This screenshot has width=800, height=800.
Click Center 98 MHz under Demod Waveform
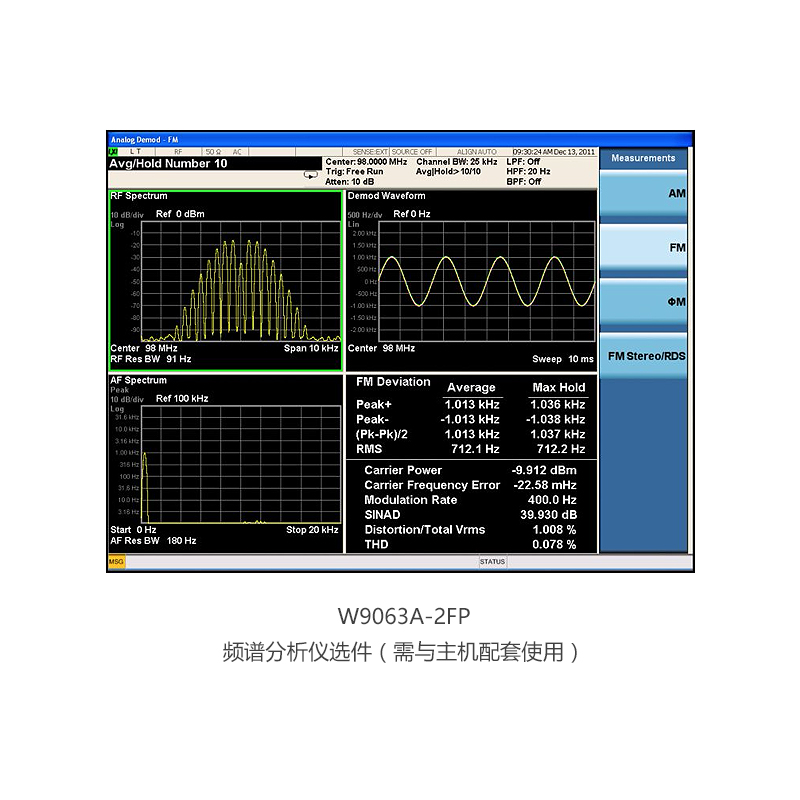point(381,348)
